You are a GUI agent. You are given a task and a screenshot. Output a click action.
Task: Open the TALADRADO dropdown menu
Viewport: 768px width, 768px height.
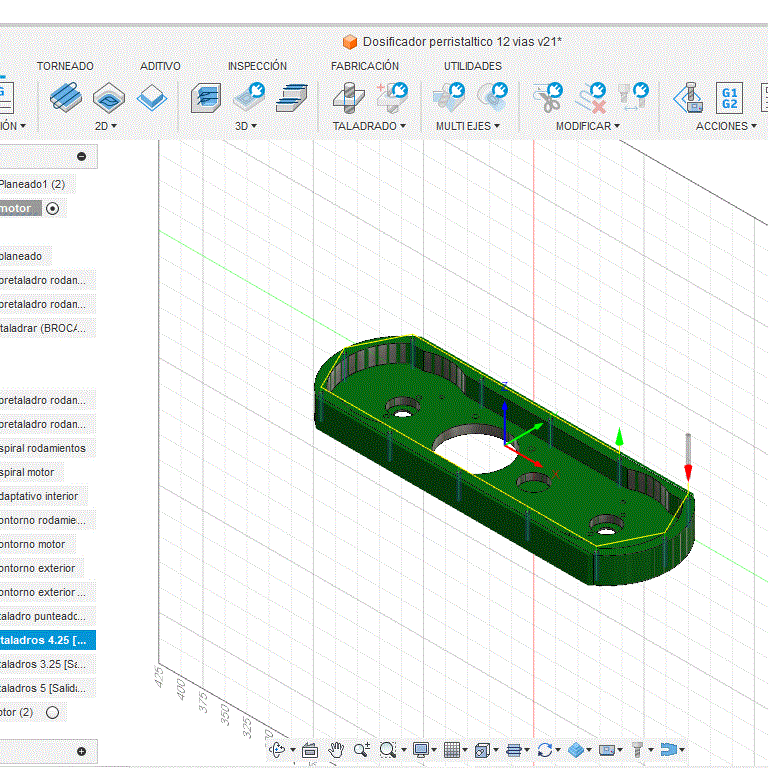(369, 126)
